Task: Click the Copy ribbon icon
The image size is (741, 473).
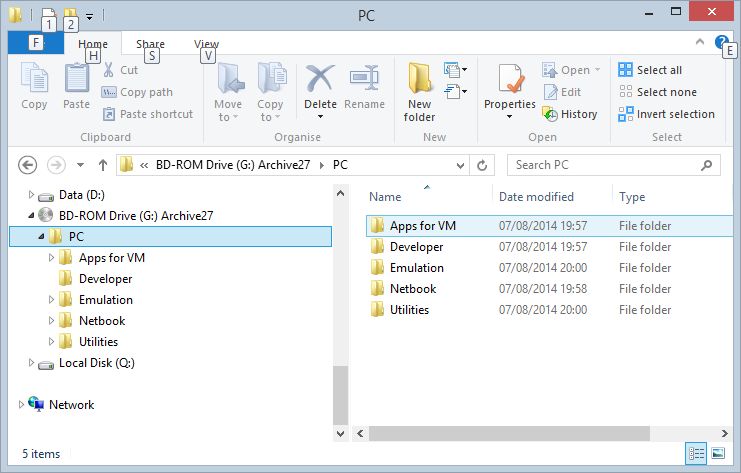Action: pos(34,78)
